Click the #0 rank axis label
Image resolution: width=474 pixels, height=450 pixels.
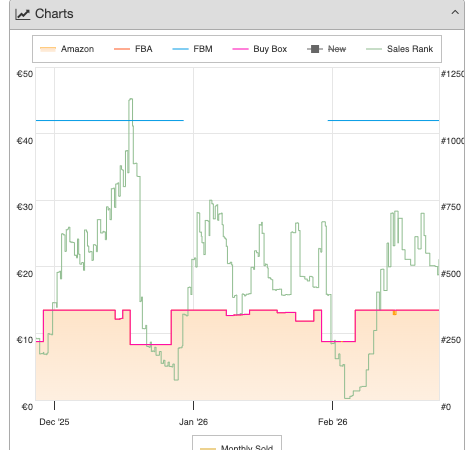446,407
